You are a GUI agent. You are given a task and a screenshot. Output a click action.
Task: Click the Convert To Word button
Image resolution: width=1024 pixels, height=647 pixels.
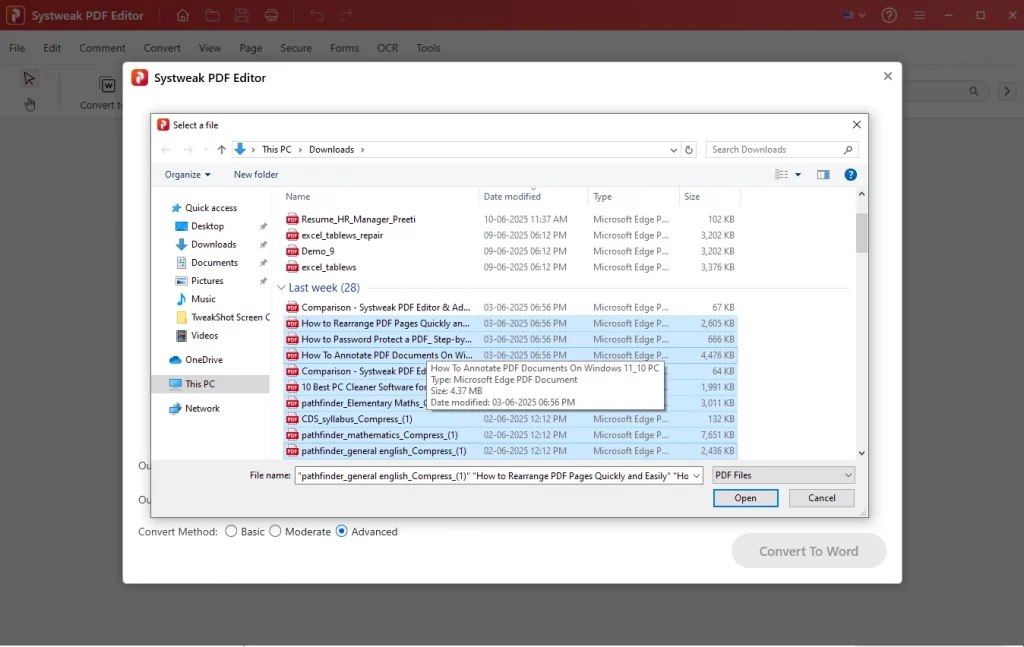[x=808, y=551]
